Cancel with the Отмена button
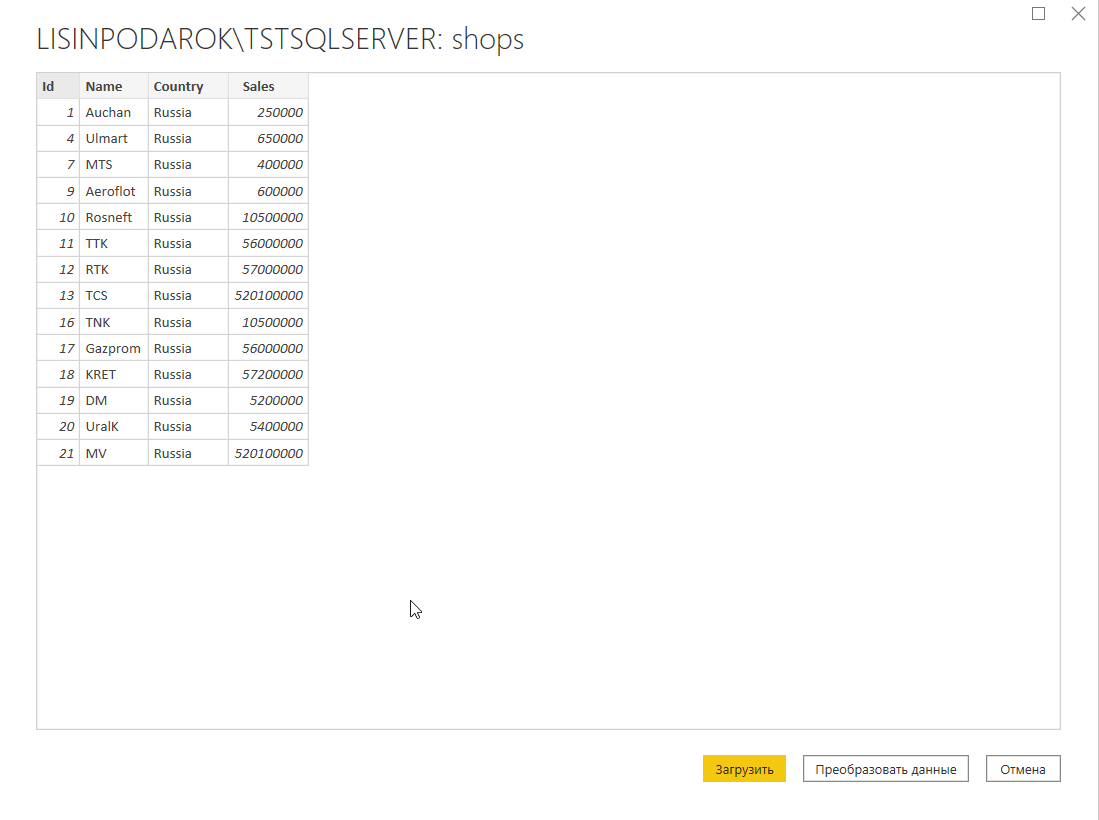The width and height of the screenshot is (1099, 820). pos(1023,769)
